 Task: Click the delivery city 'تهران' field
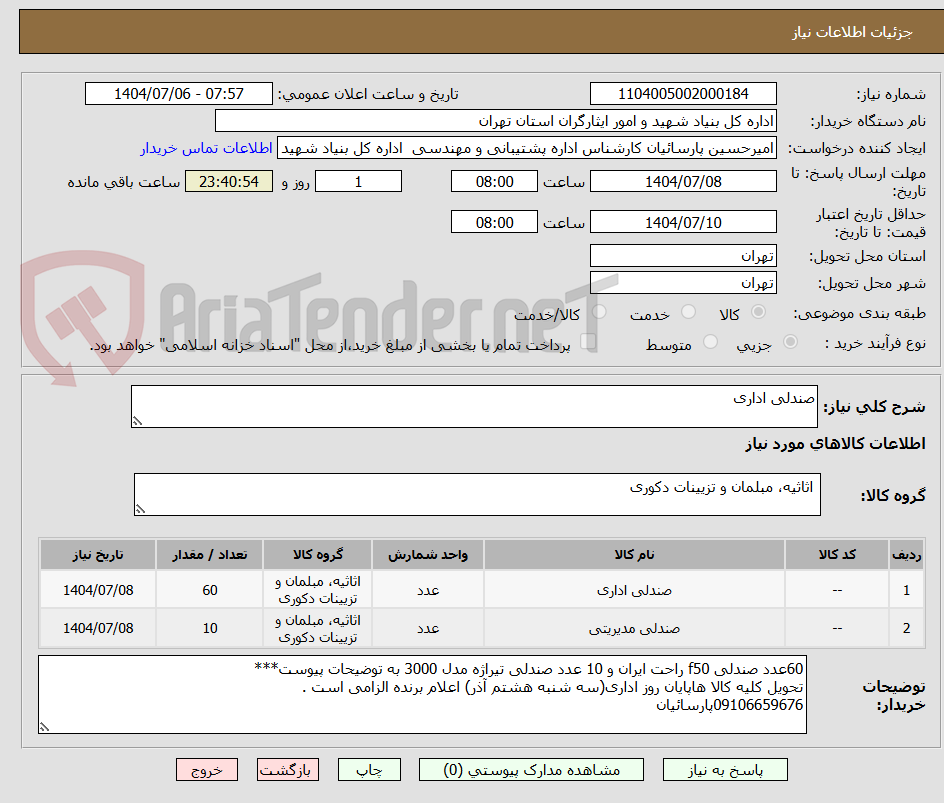click(683, 283)
